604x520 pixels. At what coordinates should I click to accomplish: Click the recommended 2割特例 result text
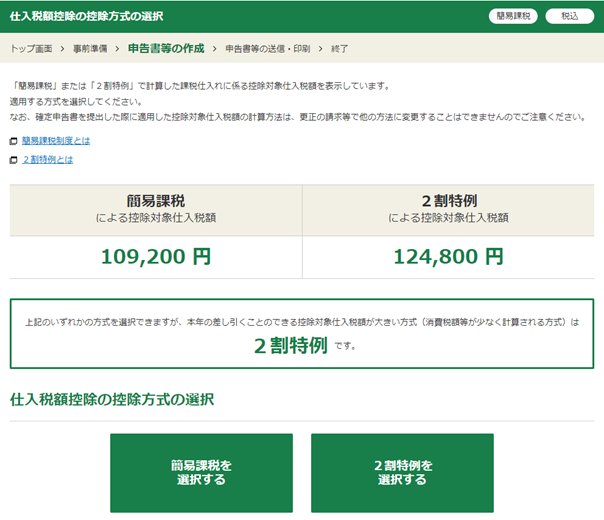tap(291, 346)
